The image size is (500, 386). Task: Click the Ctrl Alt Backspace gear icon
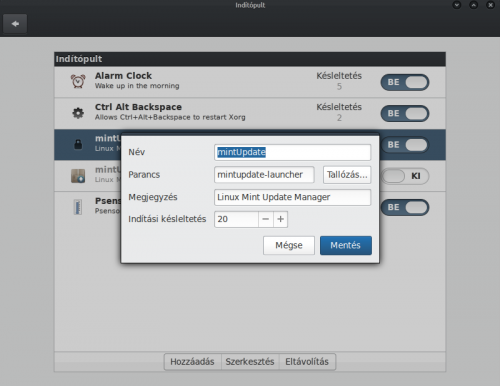coord(78,113)
